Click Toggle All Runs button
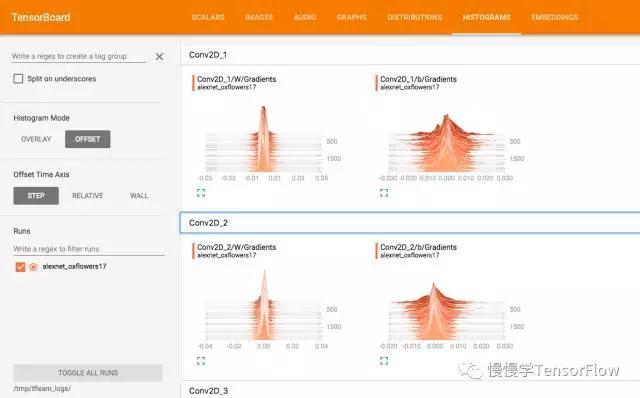 click(88, 373)
